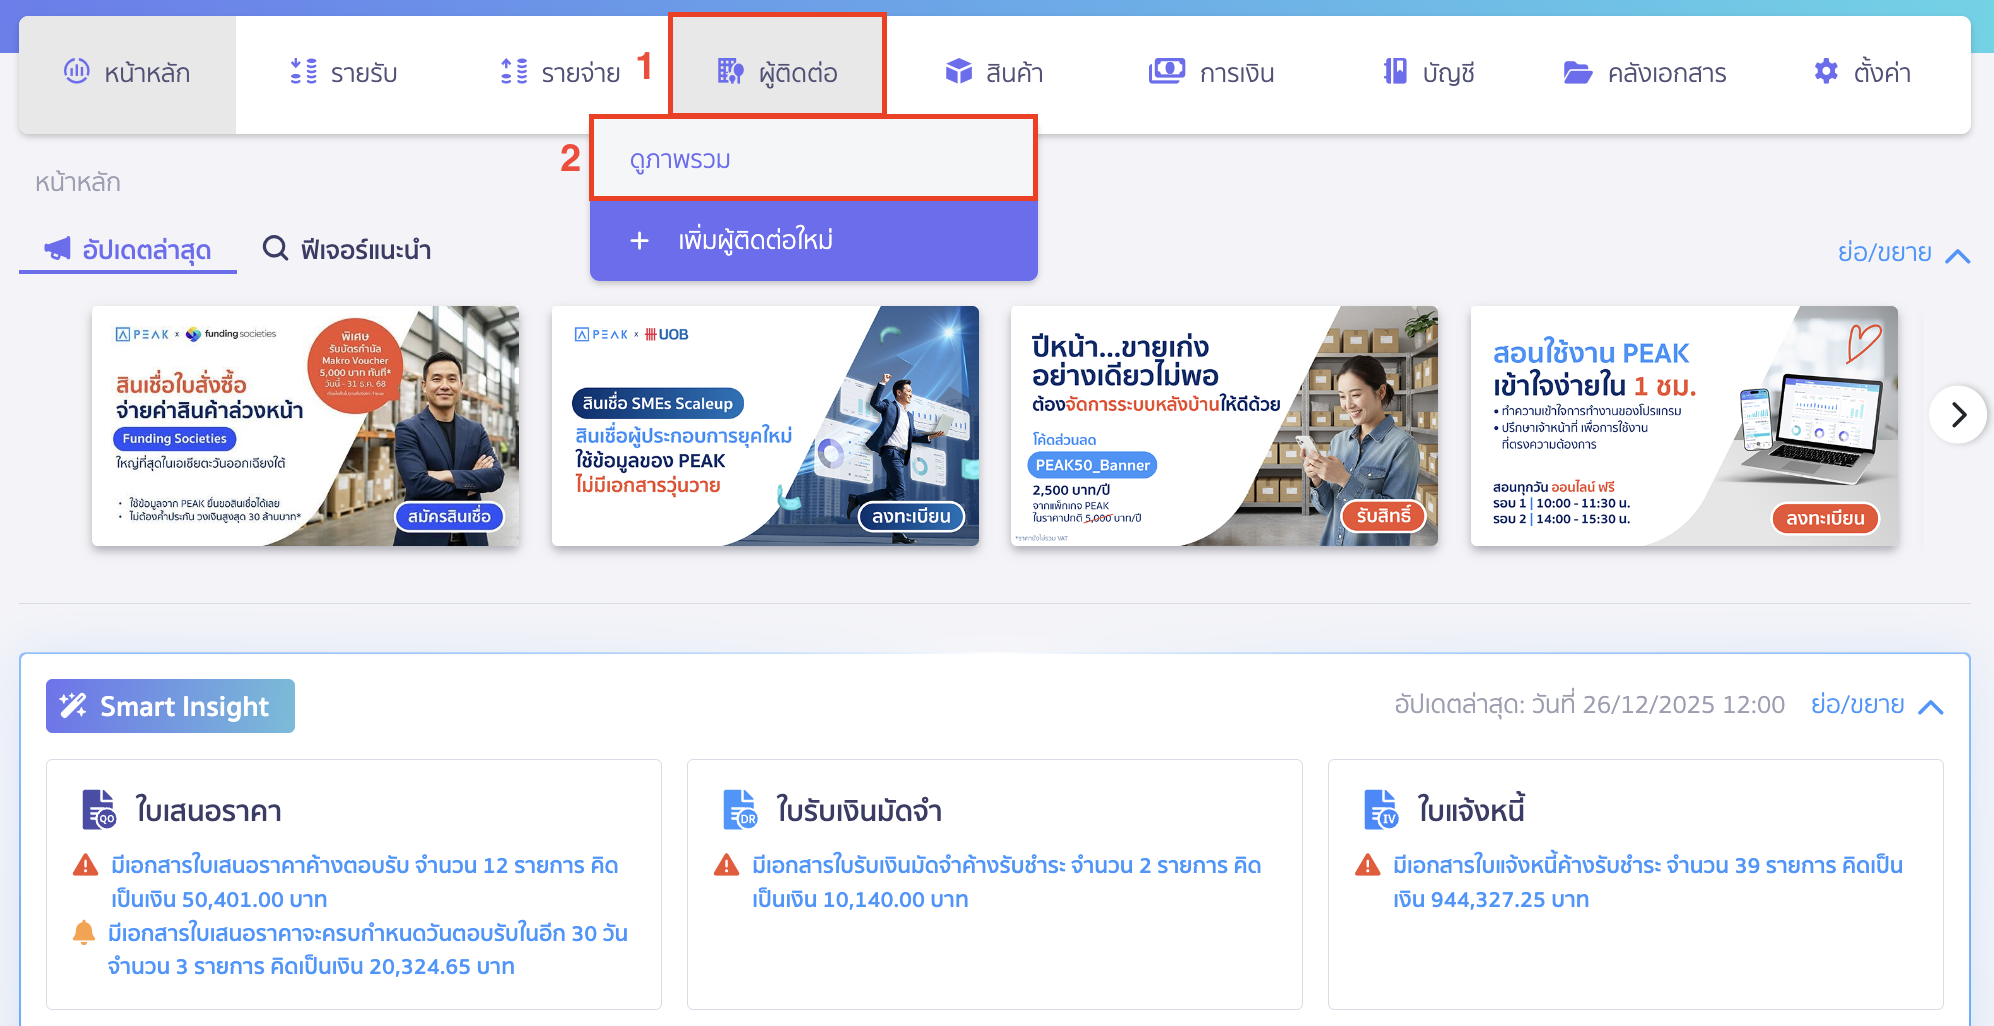Open the รายรับ income menu
Viewport: 1994px width, 1026px height.
[x=344, y=73]
